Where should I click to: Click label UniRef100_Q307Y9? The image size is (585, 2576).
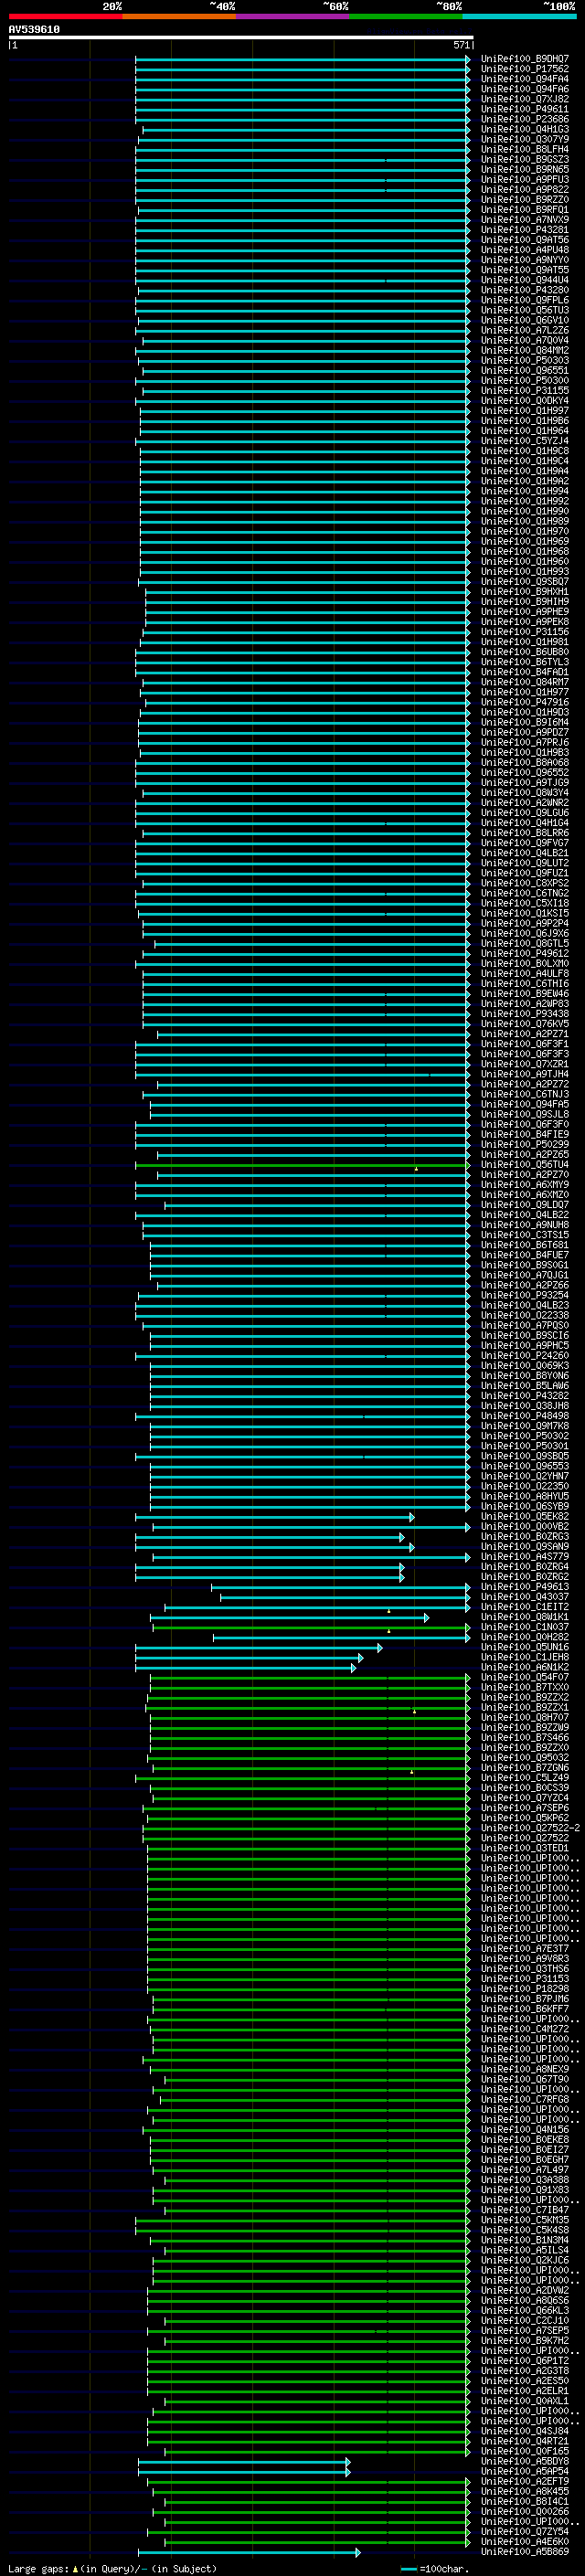(x=525, y=139)
